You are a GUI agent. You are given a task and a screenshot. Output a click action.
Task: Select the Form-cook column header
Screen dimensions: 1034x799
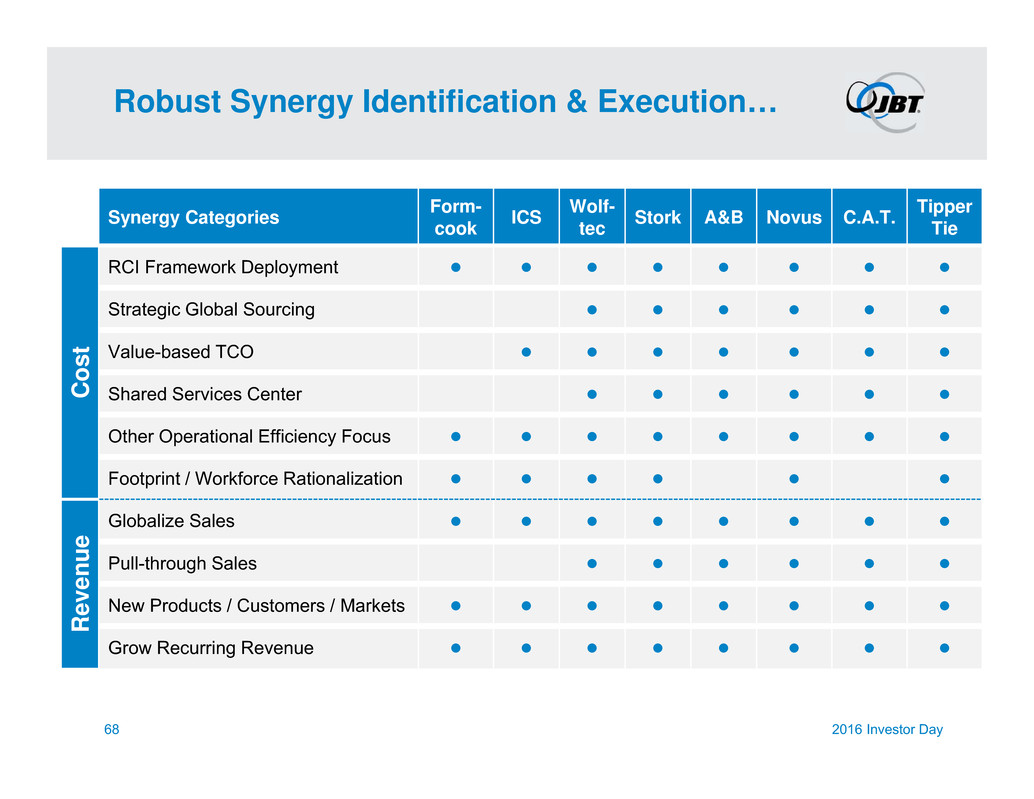pyautogui.click(x=455, y=217)
